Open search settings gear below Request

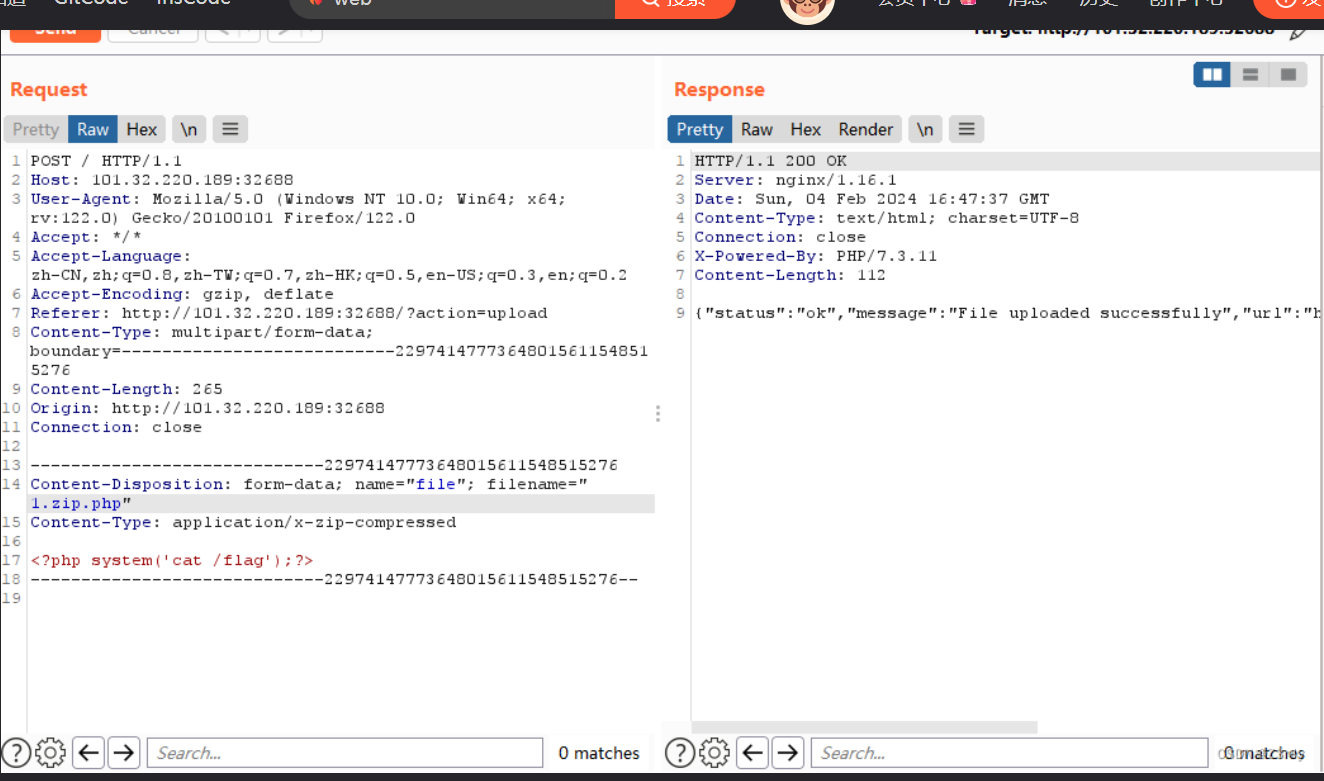click(51, 752)
